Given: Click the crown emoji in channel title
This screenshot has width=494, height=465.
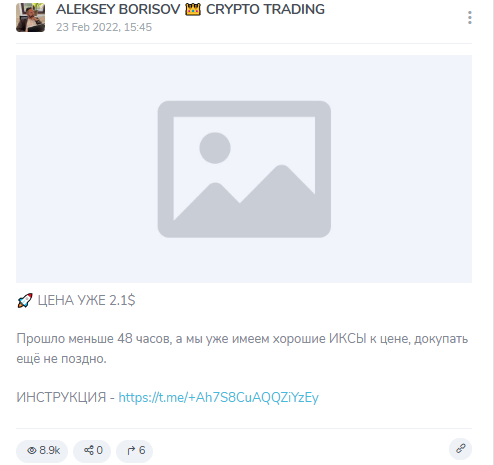Looking at the screenshot, I should pos(193,9).
